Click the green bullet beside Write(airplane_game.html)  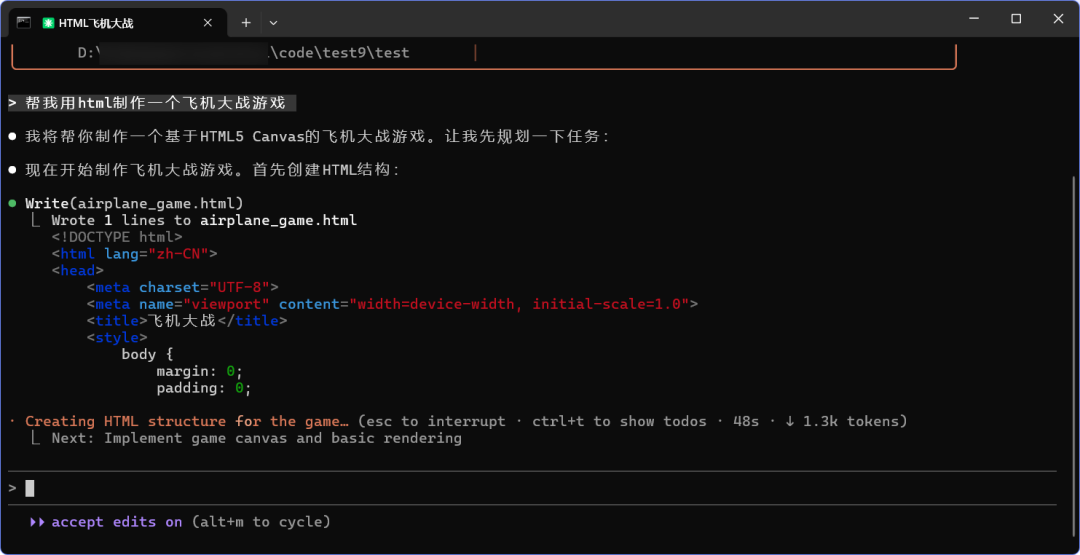pos(13,204)
